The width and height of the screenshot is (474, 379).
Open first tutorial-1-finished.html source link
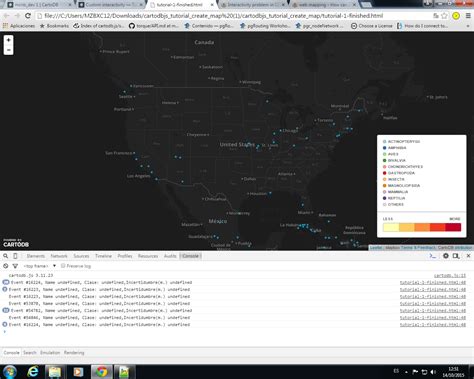tap(433, 282)
